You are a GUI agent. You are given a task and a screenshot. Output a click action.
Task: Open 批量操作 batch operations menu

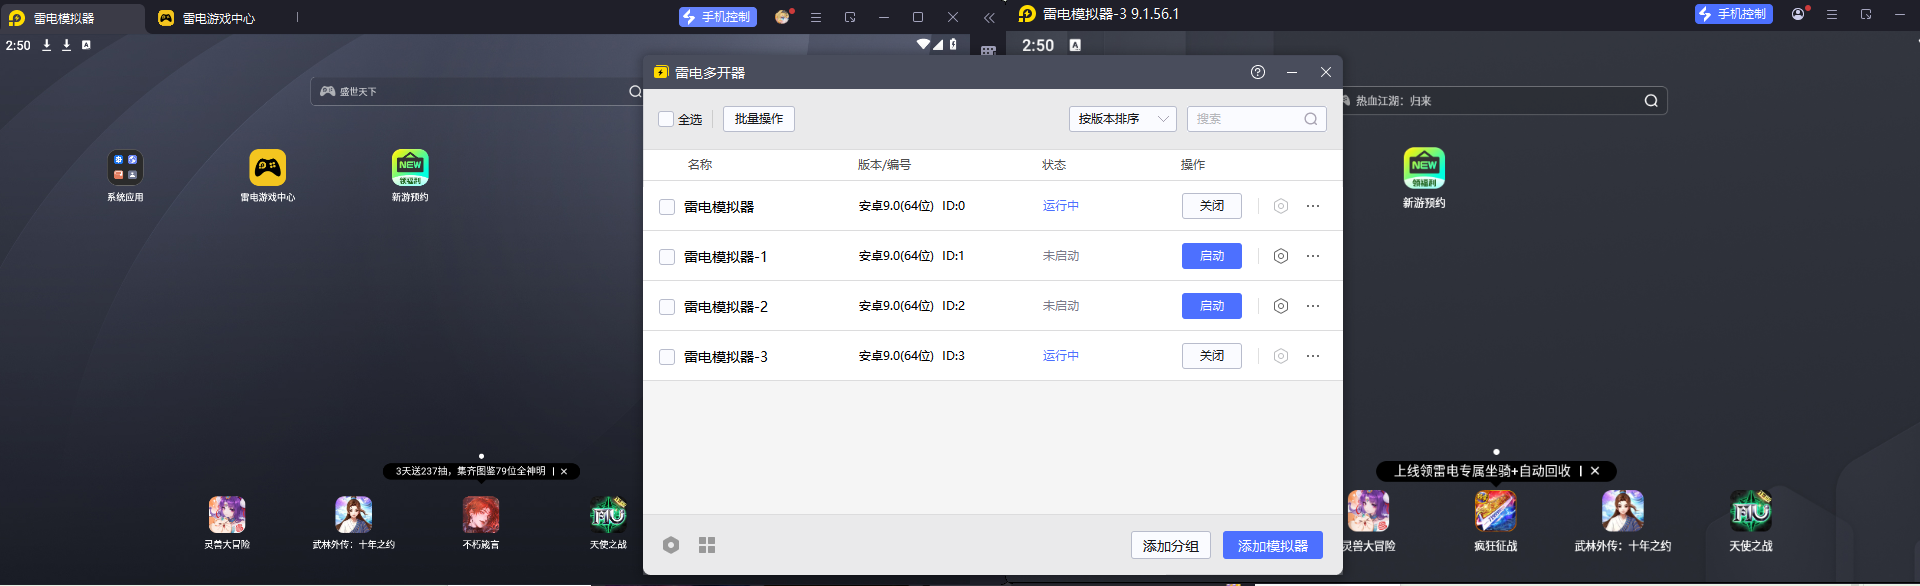coord(758,119)
